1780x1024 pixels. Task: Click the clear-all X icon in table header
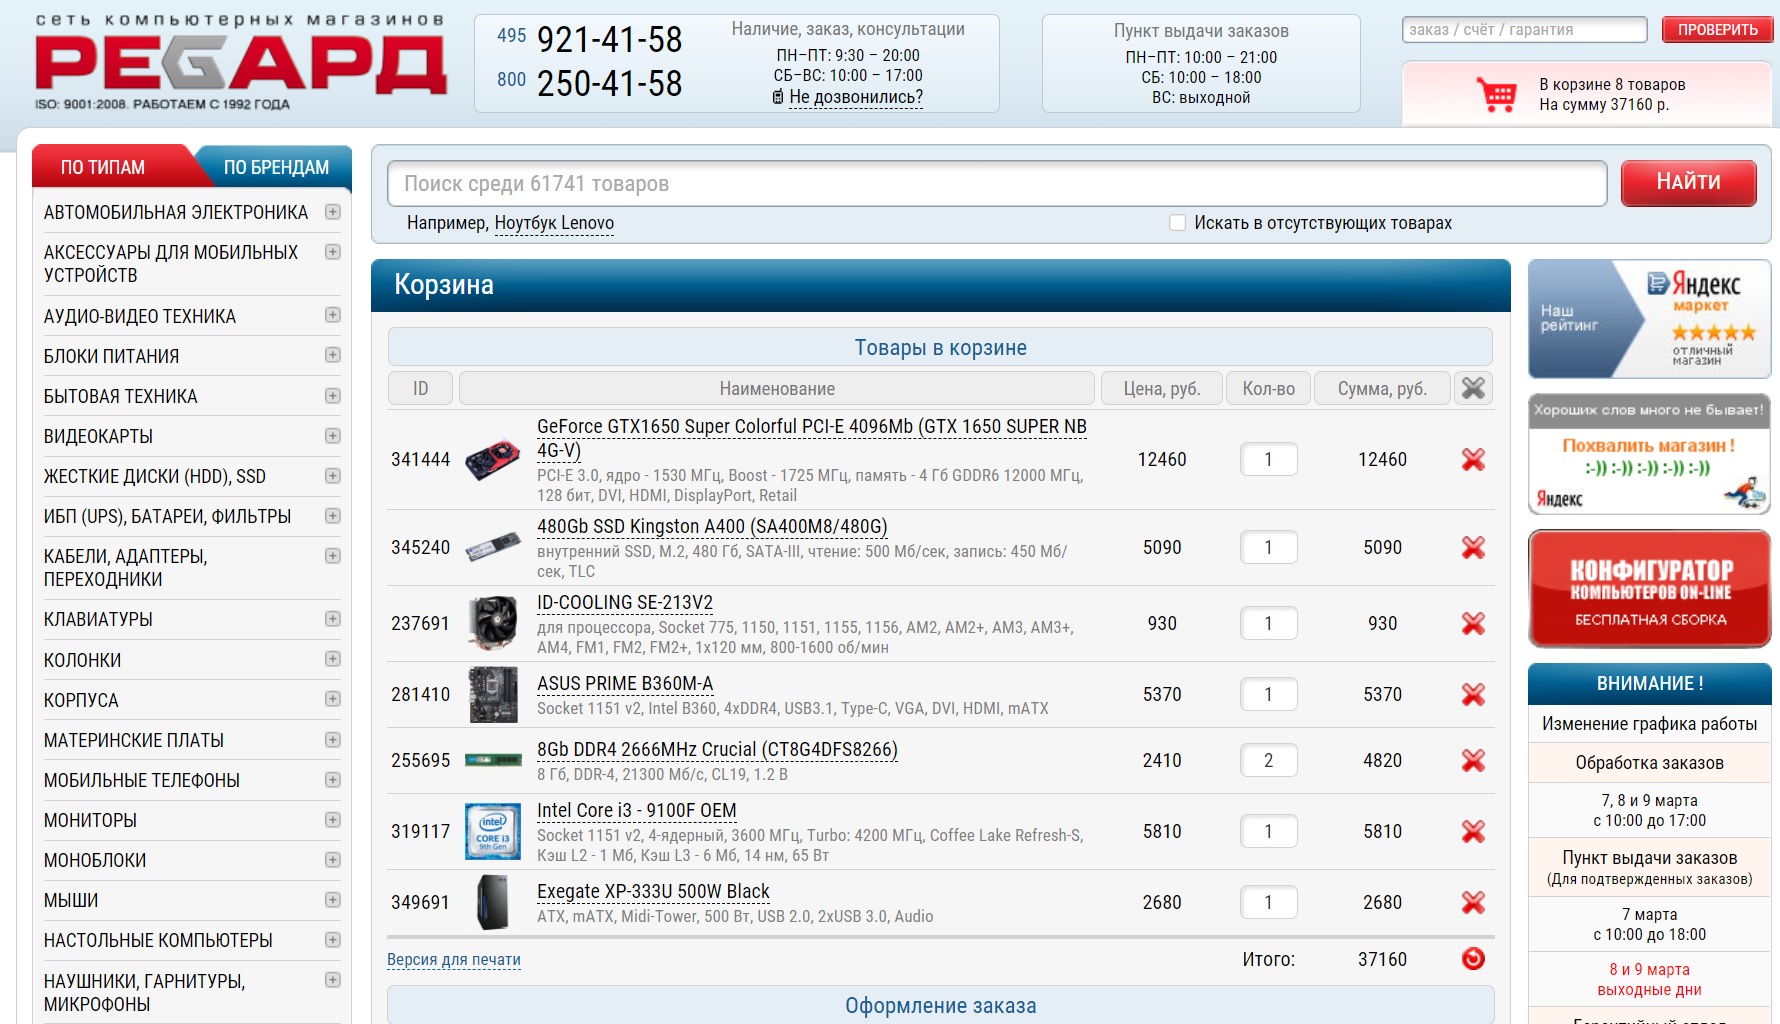pos(1472,389)
